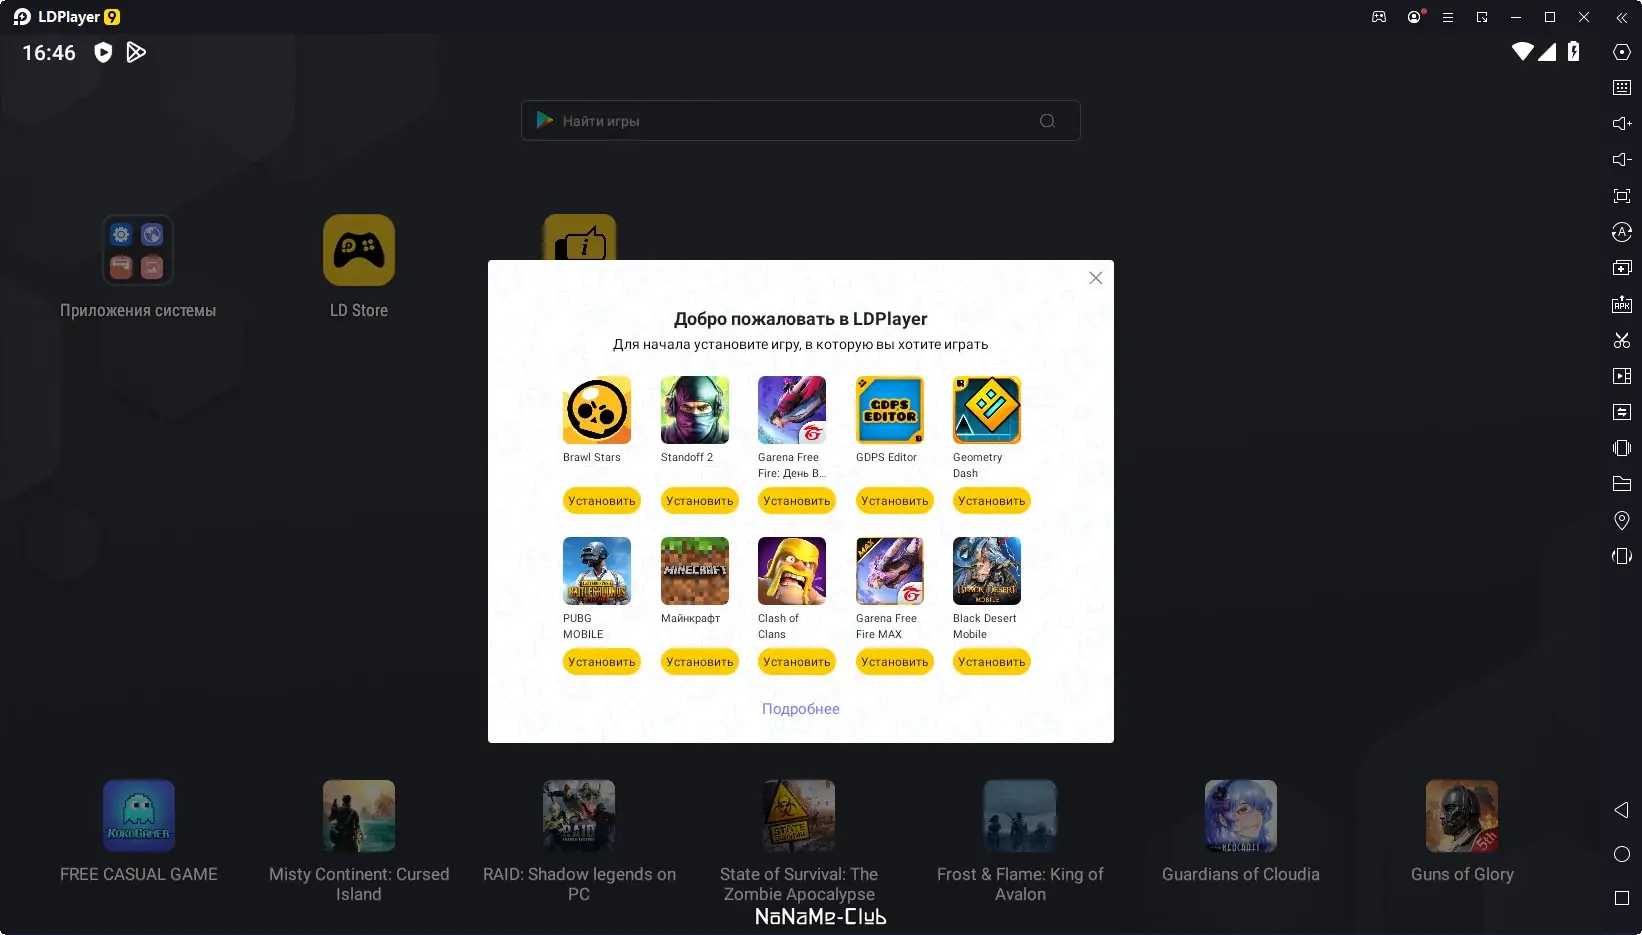Install Brawl Stars
Screen dimensions: 1642x935
601,501
